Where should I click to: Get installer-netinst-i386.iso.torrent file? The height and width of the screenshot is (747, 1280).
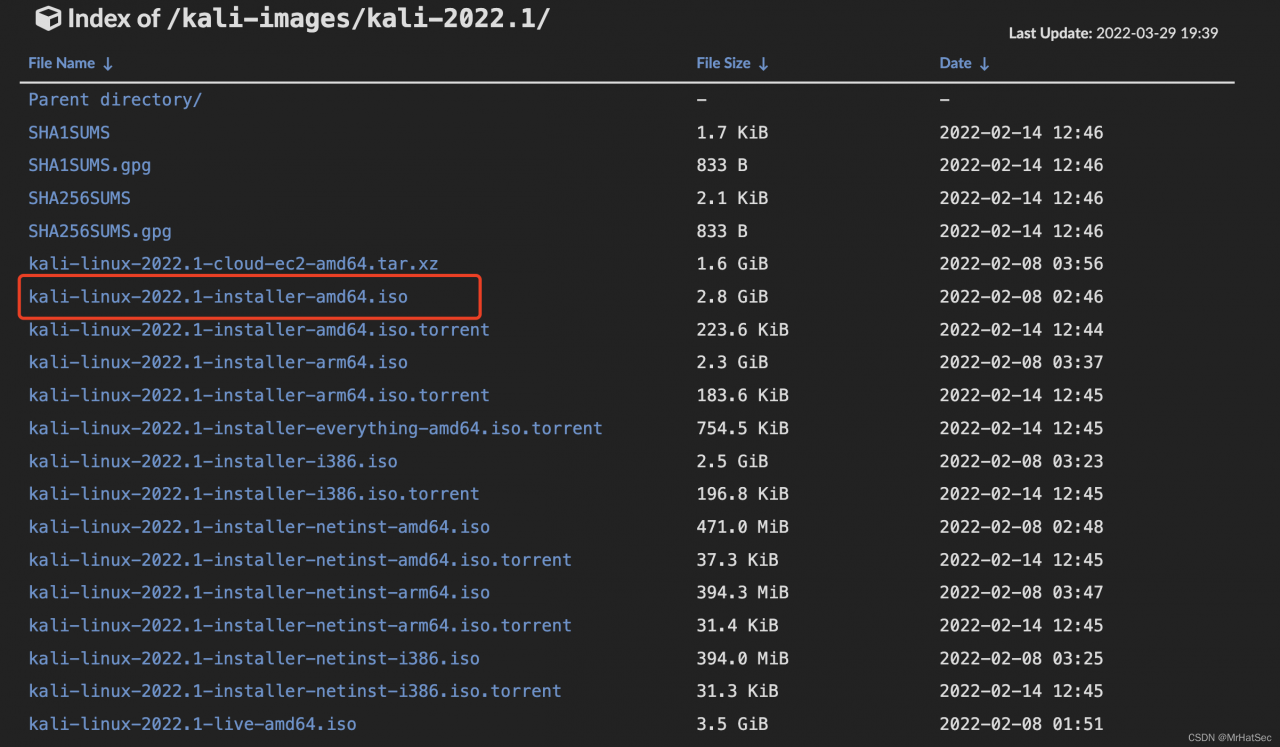pyautogui.click(x=295, y=691)
